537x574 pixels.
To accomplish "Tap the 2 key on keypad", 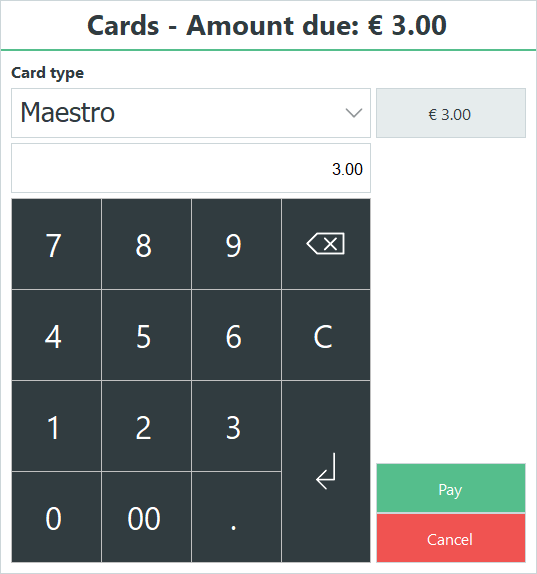I will 146,426.
